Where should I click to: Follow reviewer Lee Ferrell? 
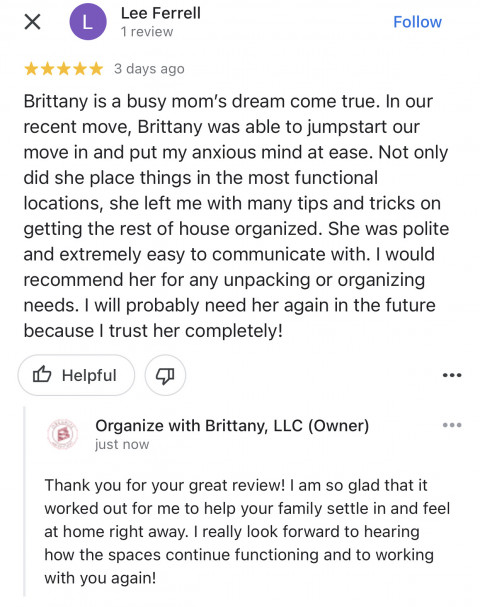[417, 22]
